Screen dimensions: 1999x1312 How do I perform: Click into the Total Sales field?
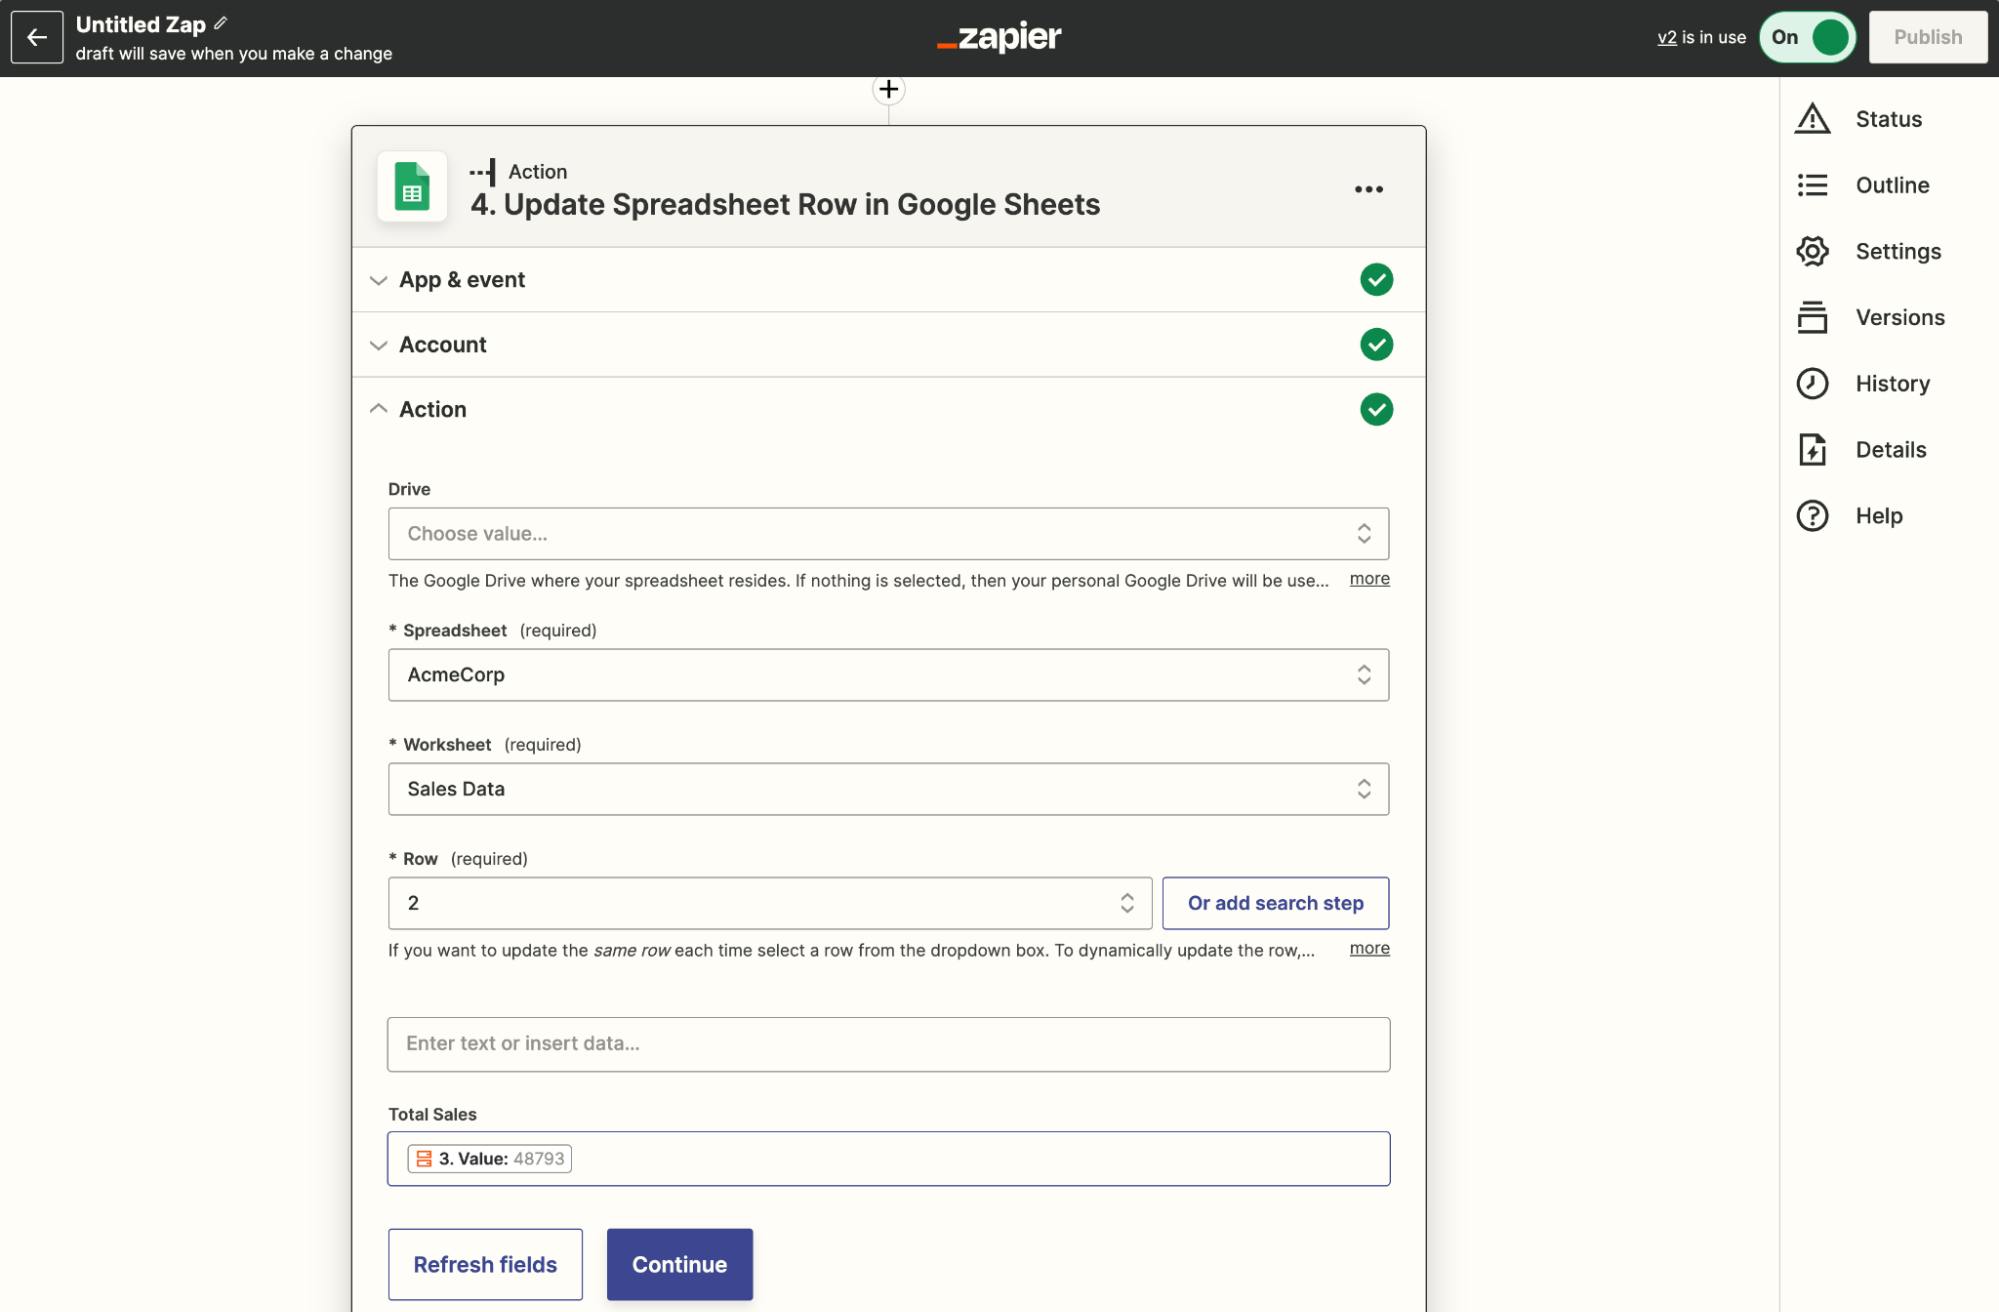888,1158
